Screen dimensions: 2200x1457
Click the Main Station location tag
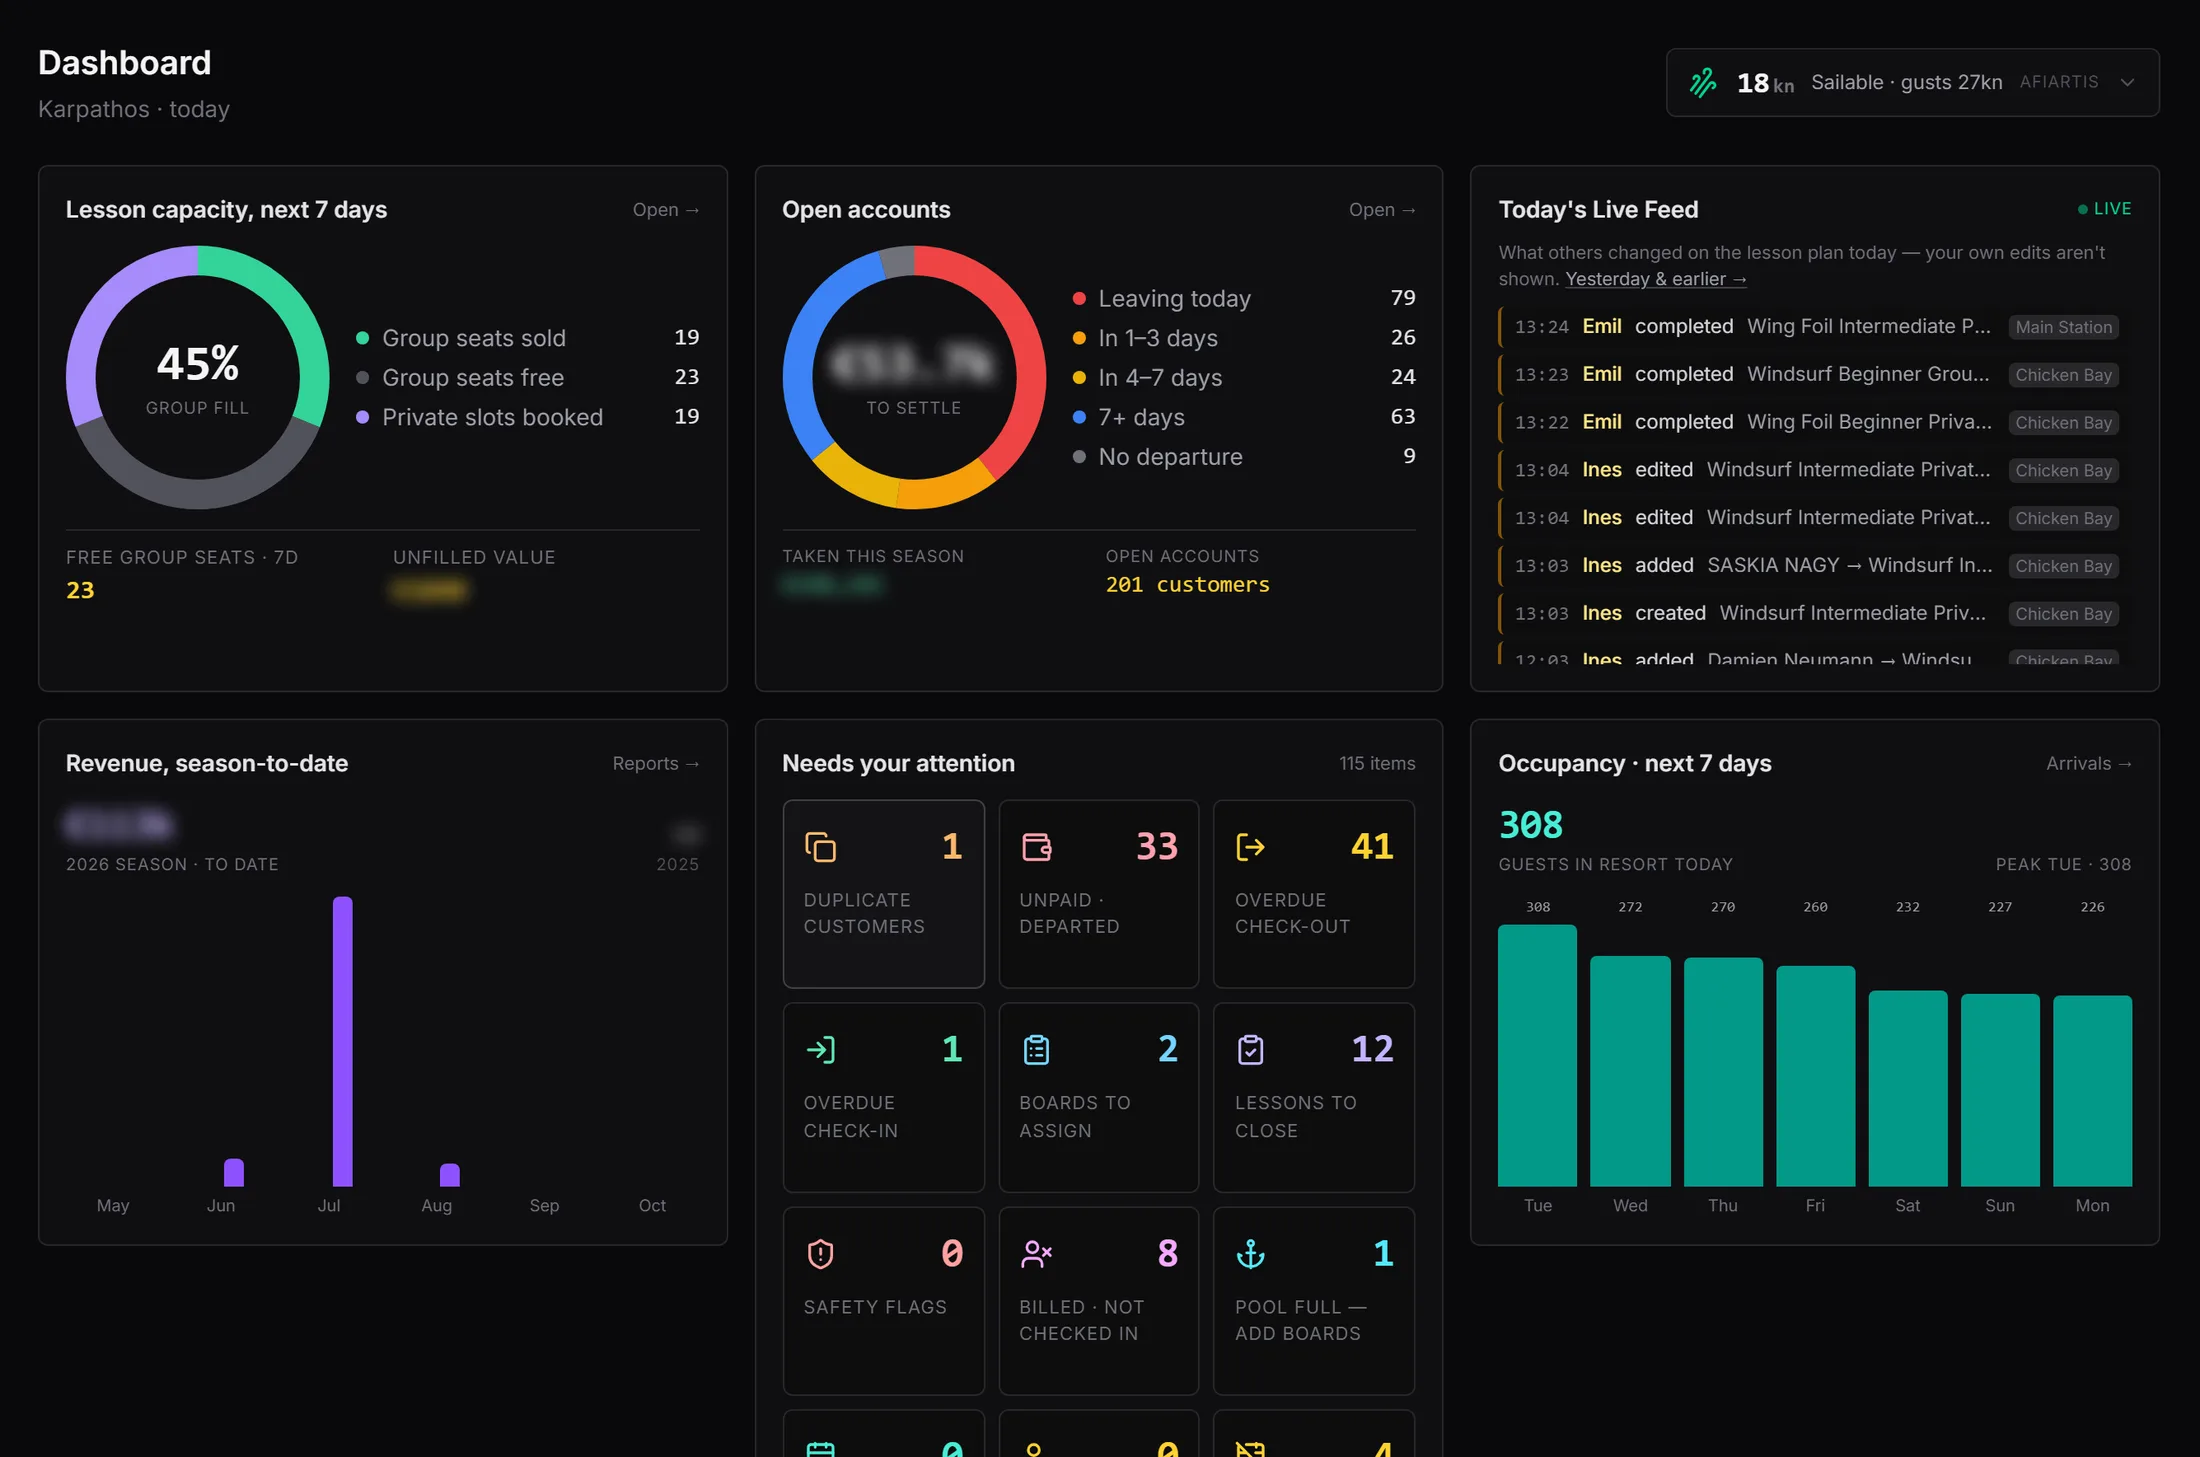pyautogui.click(x=2063, y=327)
